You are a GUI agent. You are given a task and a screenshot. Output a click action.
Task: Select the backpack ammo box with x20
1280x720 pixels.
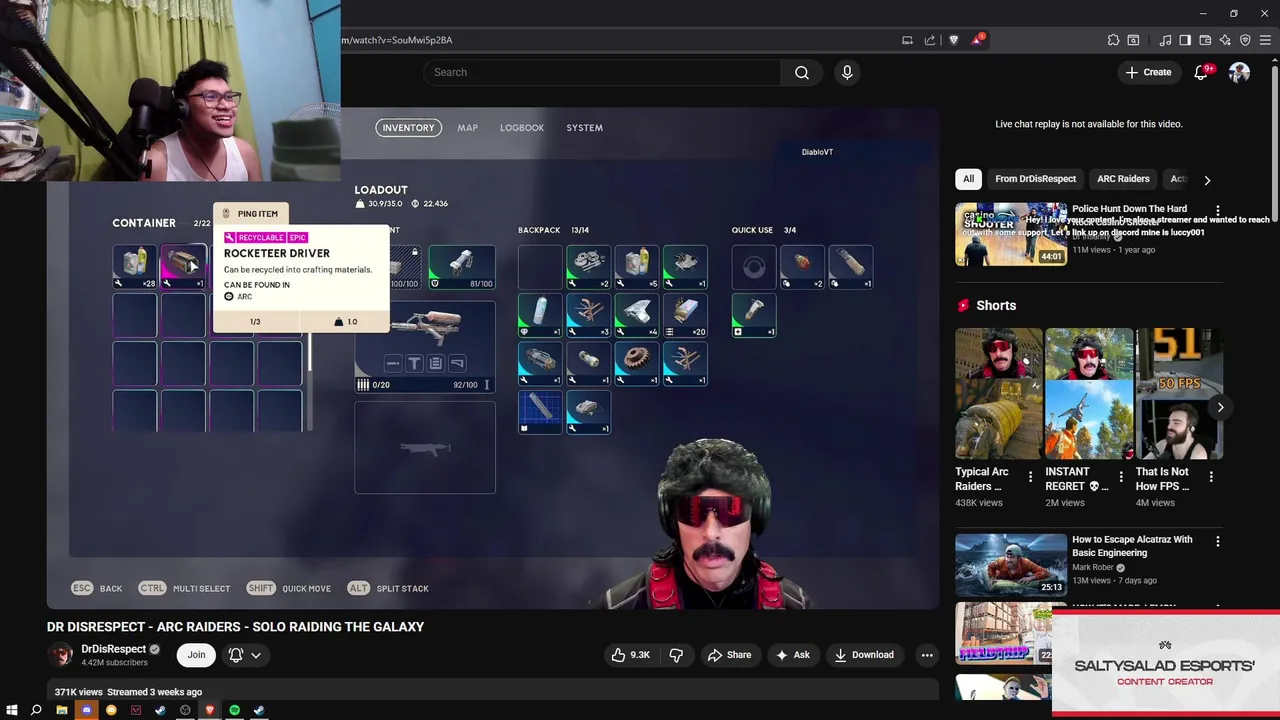(x=684, y=315)
